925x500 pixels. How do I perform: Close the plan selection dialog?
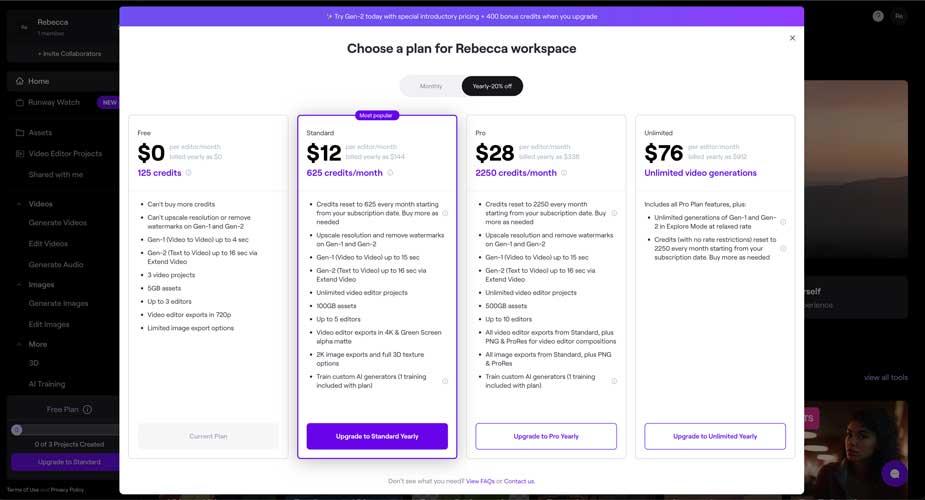[x=792, y=38]
